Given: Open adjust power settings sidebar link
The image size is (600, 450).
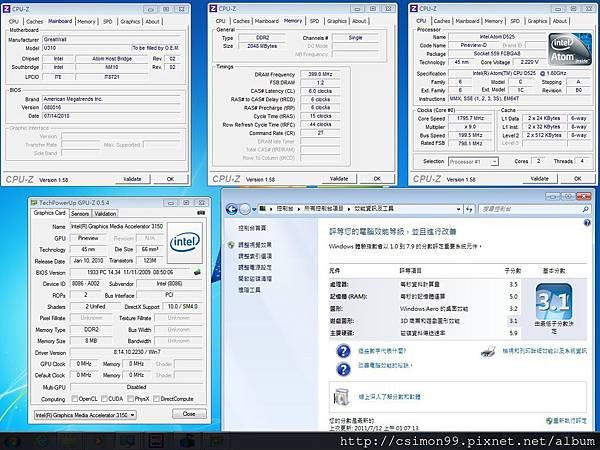Looking at the screenshot, I should click(x=255, y=267).
